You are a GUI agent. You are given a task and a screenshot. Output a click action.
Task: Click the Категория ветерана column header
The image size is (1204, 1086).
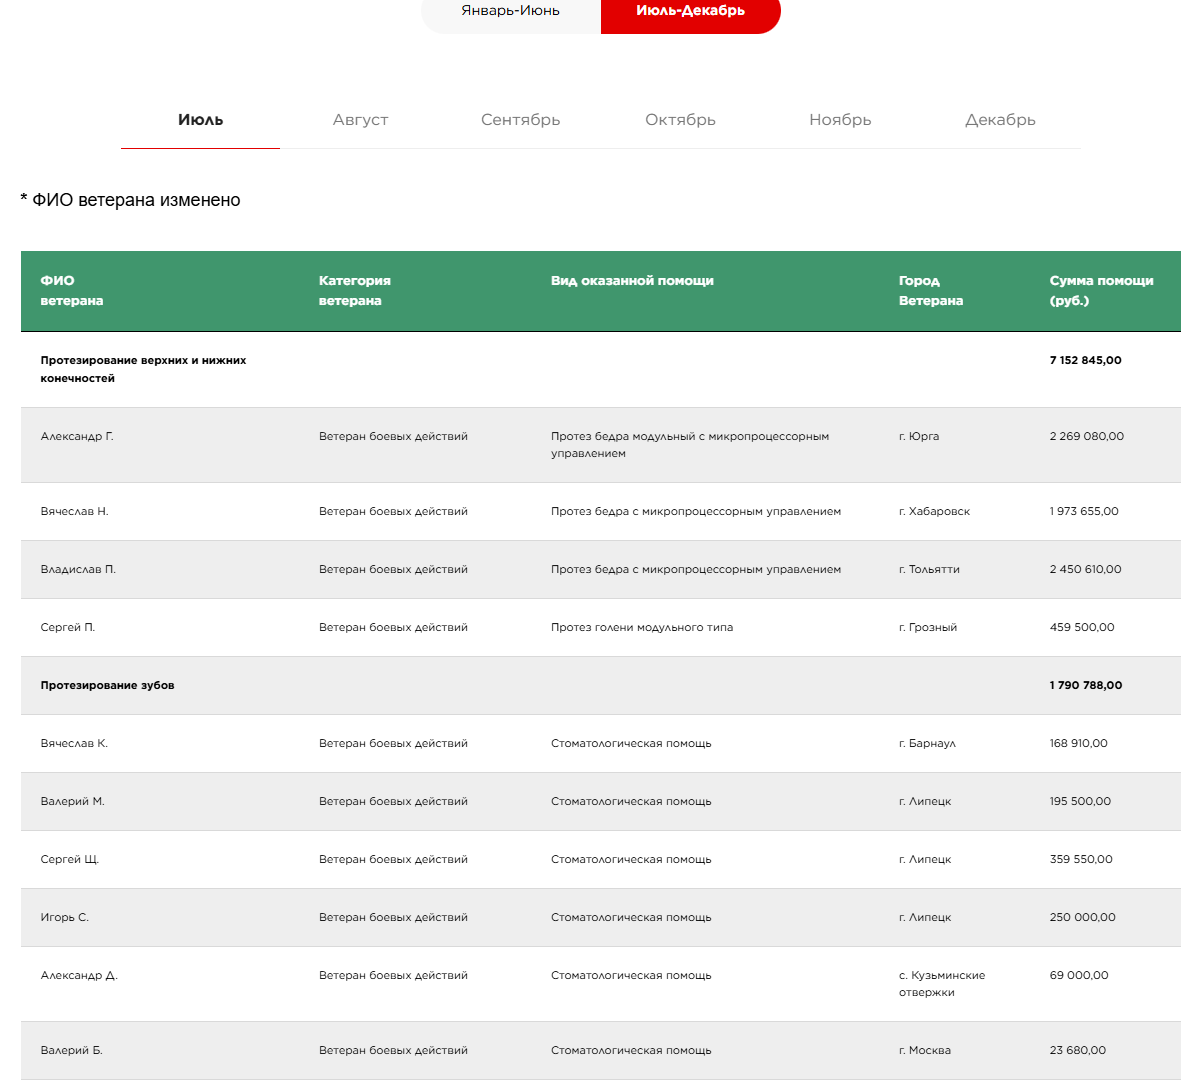(355, 290)
